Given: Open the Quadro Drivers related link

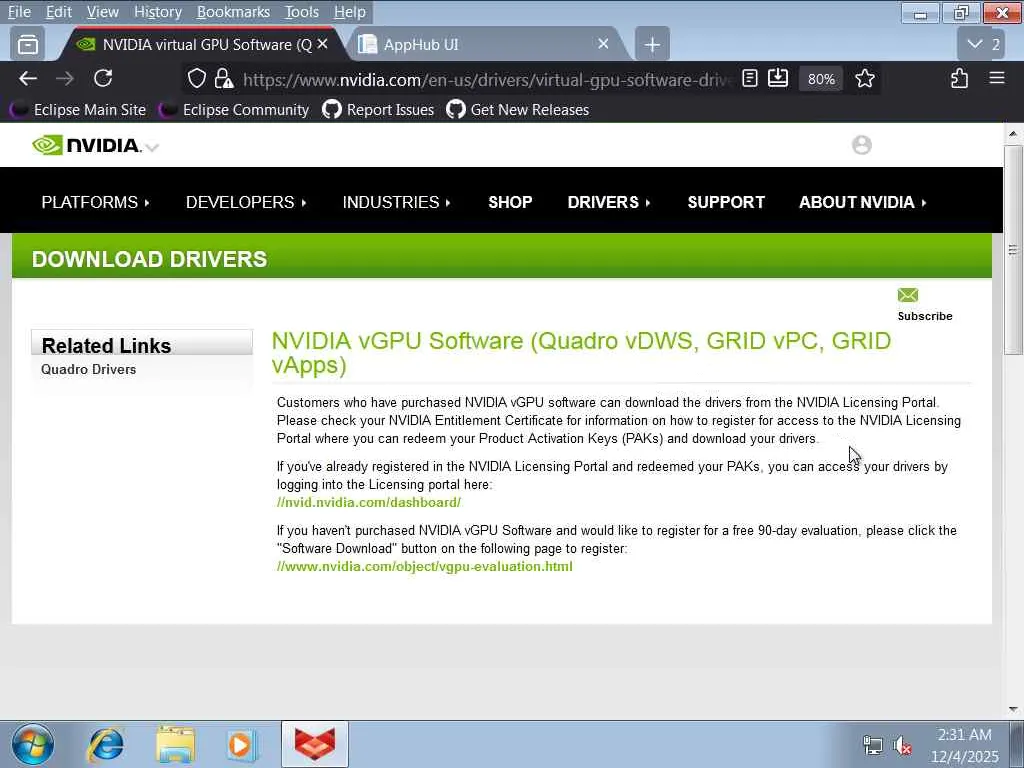Looking at the screenshot, I should point(88,370).
